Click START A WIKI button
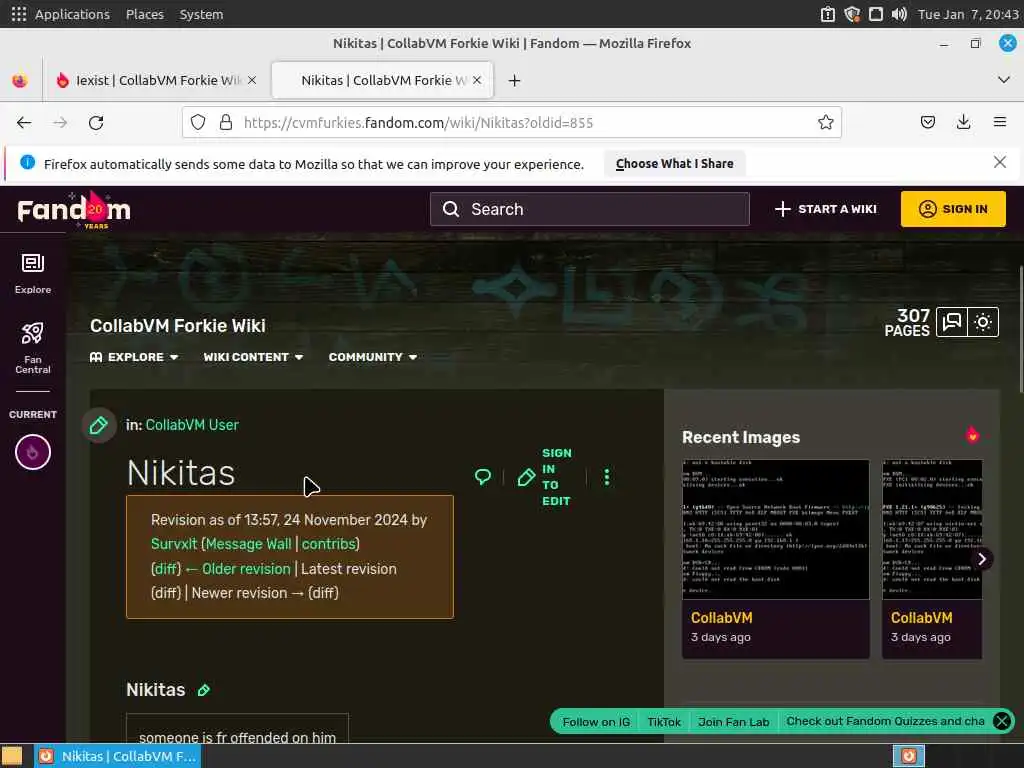This screenshot has width=1024, height=768. pos(825,209)
